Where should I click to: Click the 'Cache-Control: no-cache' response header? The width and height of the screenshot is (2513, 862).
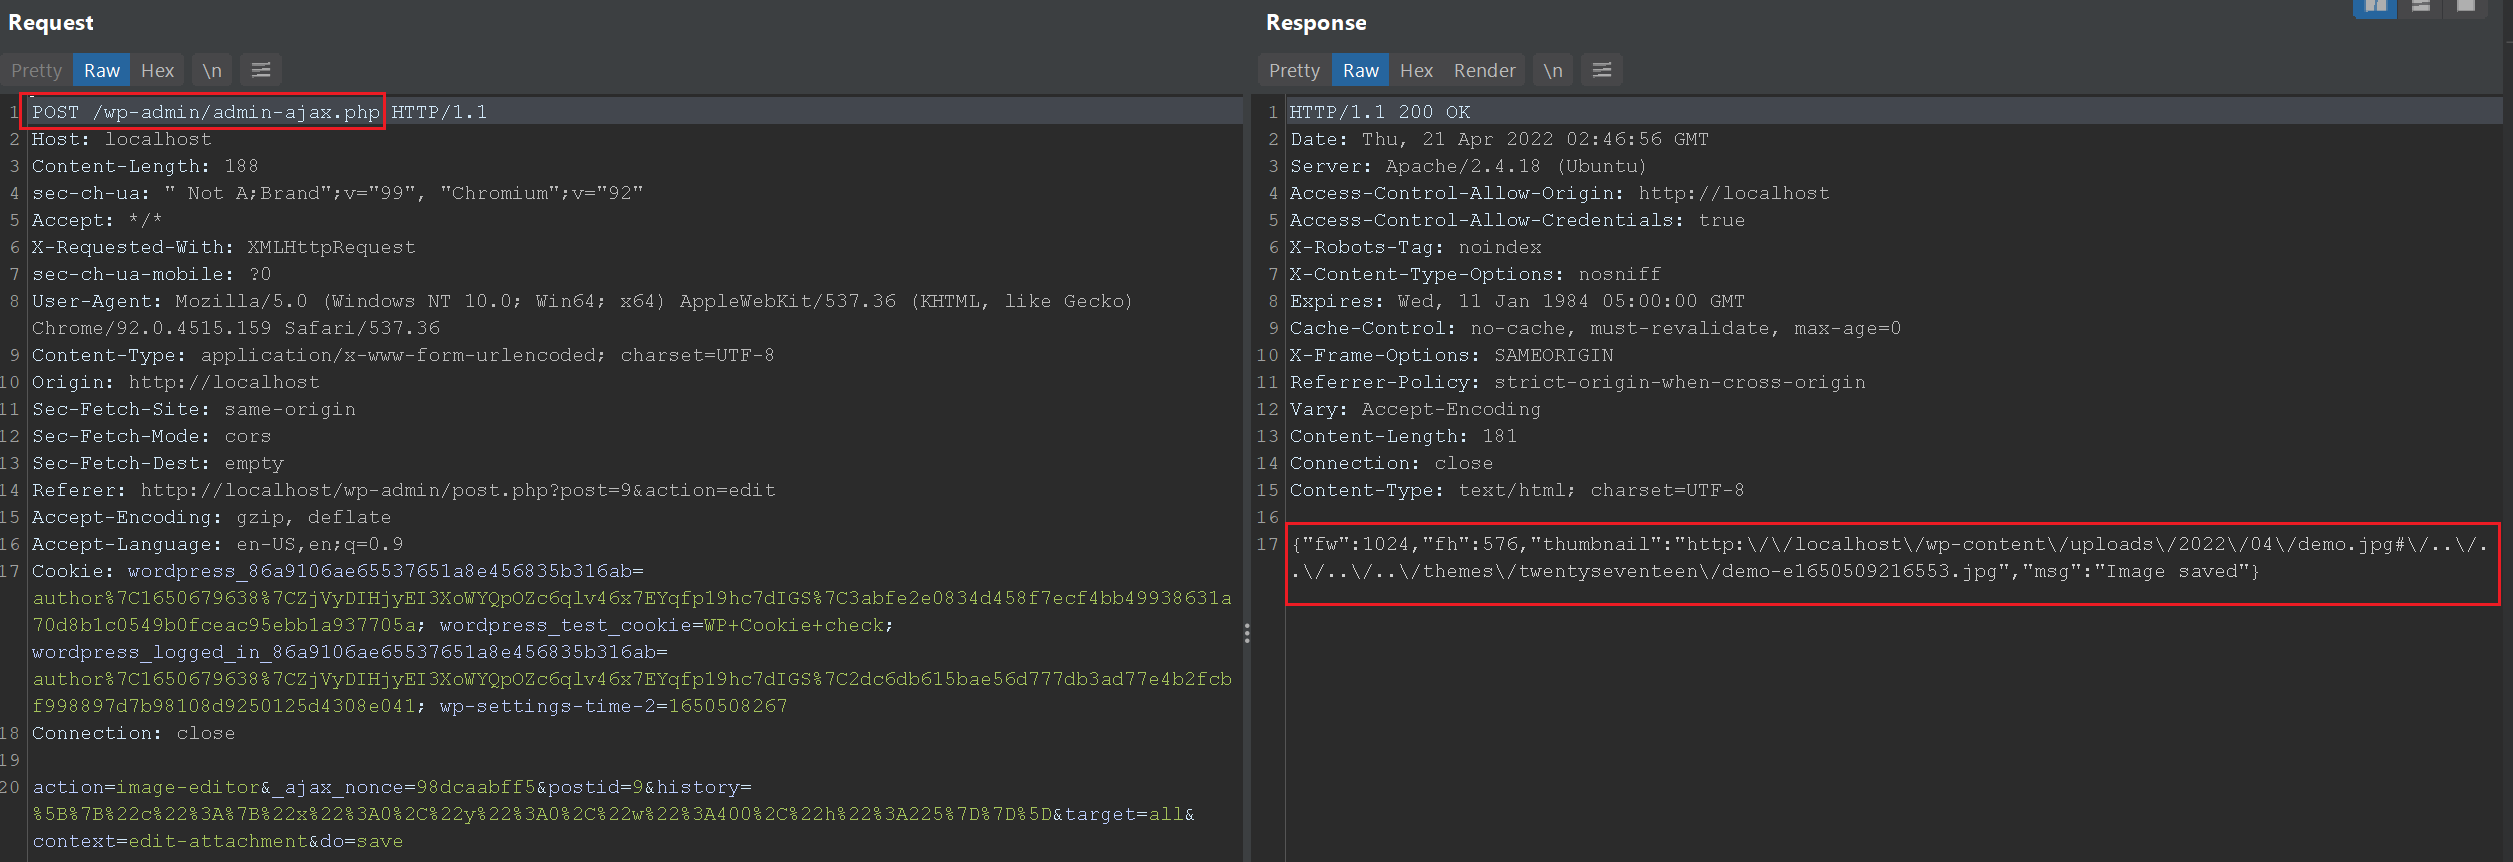coord(1595,328)
